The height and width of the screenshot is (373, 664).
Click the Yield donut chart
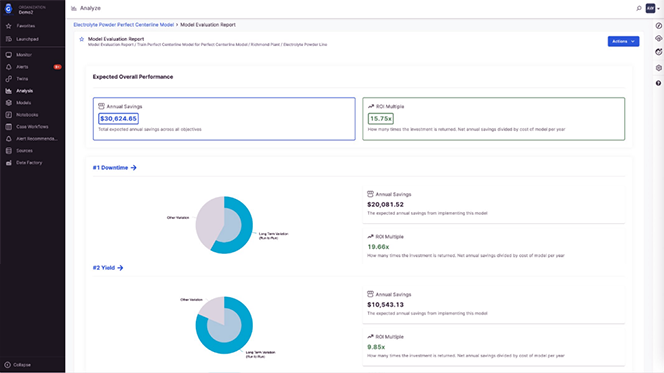click(x=224, y=325)
